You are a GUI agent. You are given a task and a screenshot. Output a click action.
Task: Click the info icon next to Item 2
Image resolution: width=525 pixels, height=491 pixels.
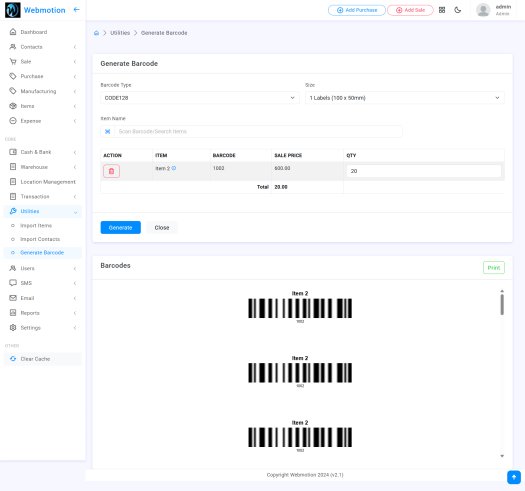coord(174,168)
